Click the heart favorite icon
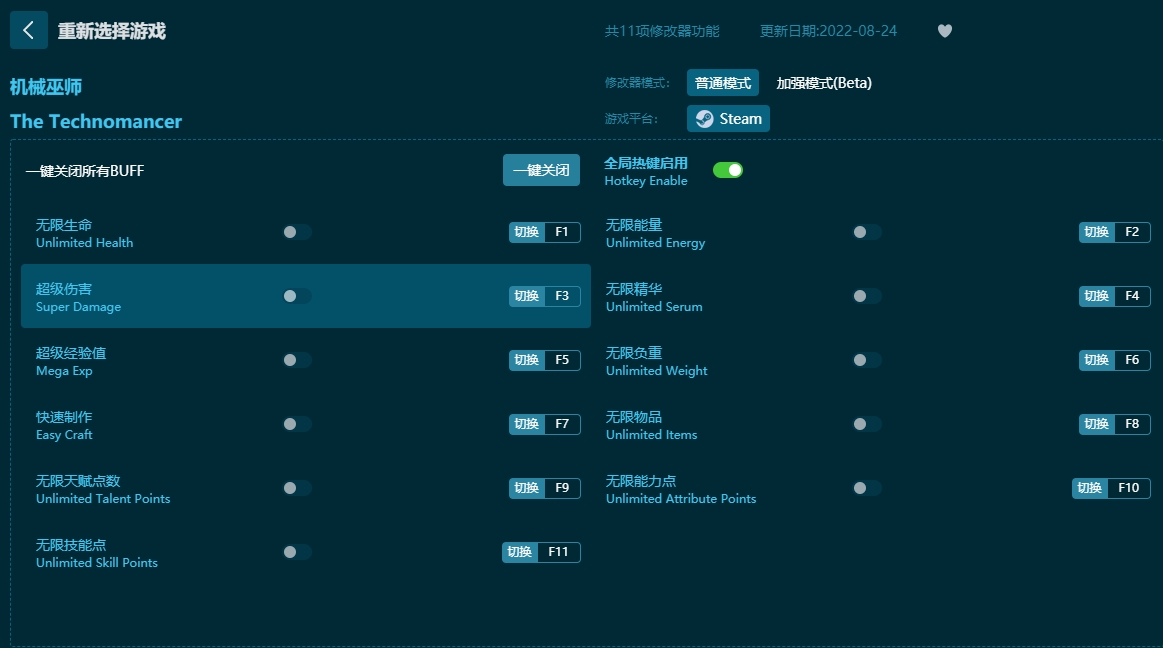Screen dimensions: 1163x648 pos(944,31)
